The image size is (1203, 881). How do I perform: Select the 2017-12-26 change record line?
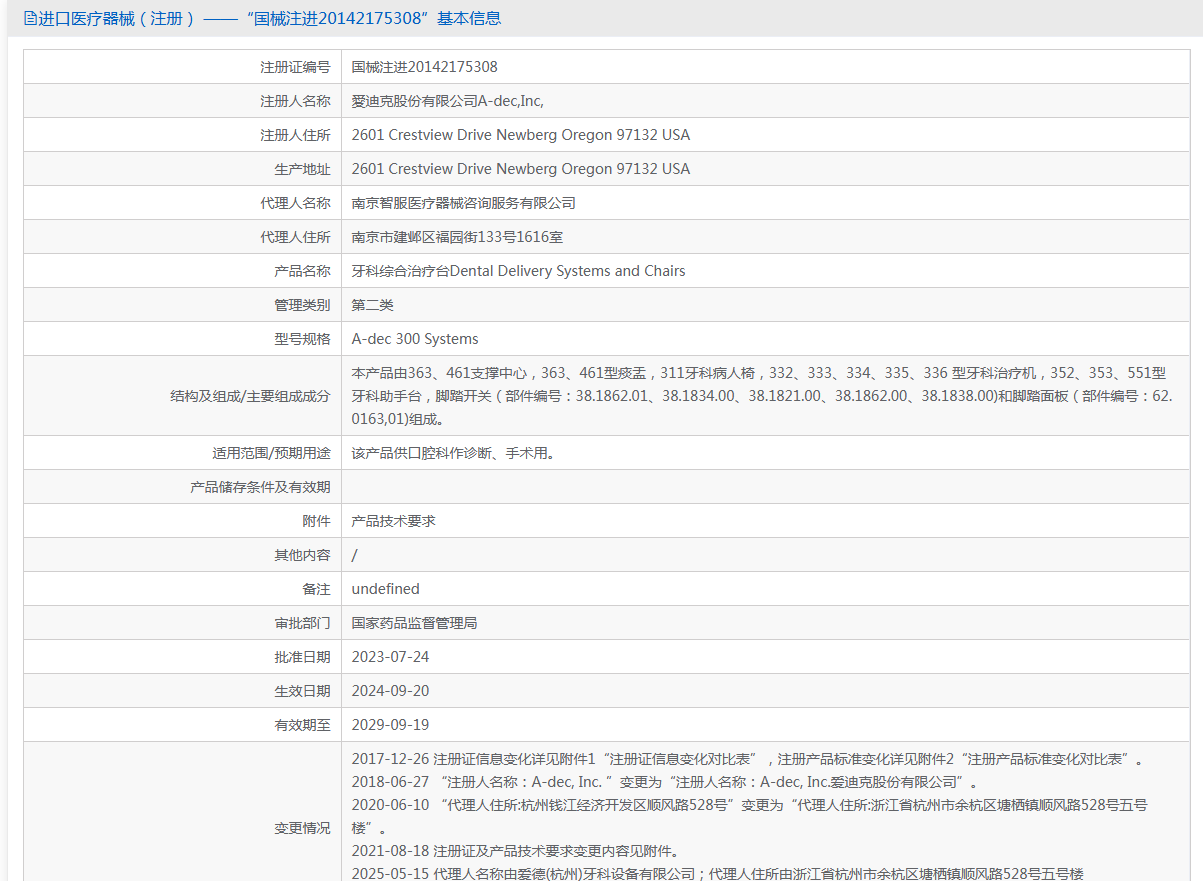747,759
